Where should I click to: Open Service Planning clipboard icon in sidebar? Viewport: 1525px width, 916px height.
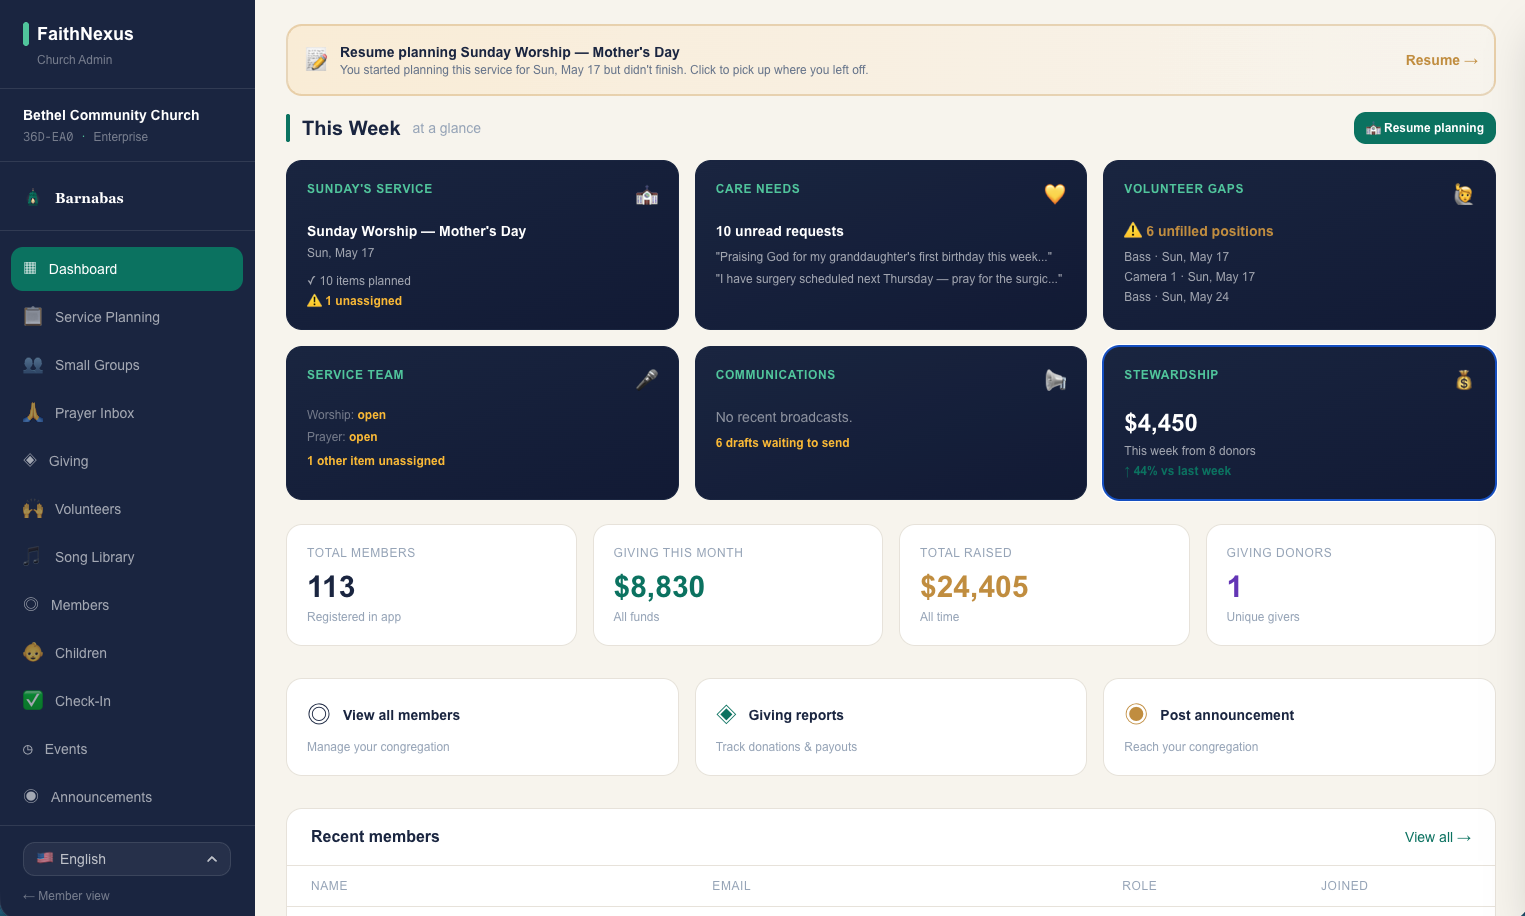(x=33, y=316)
